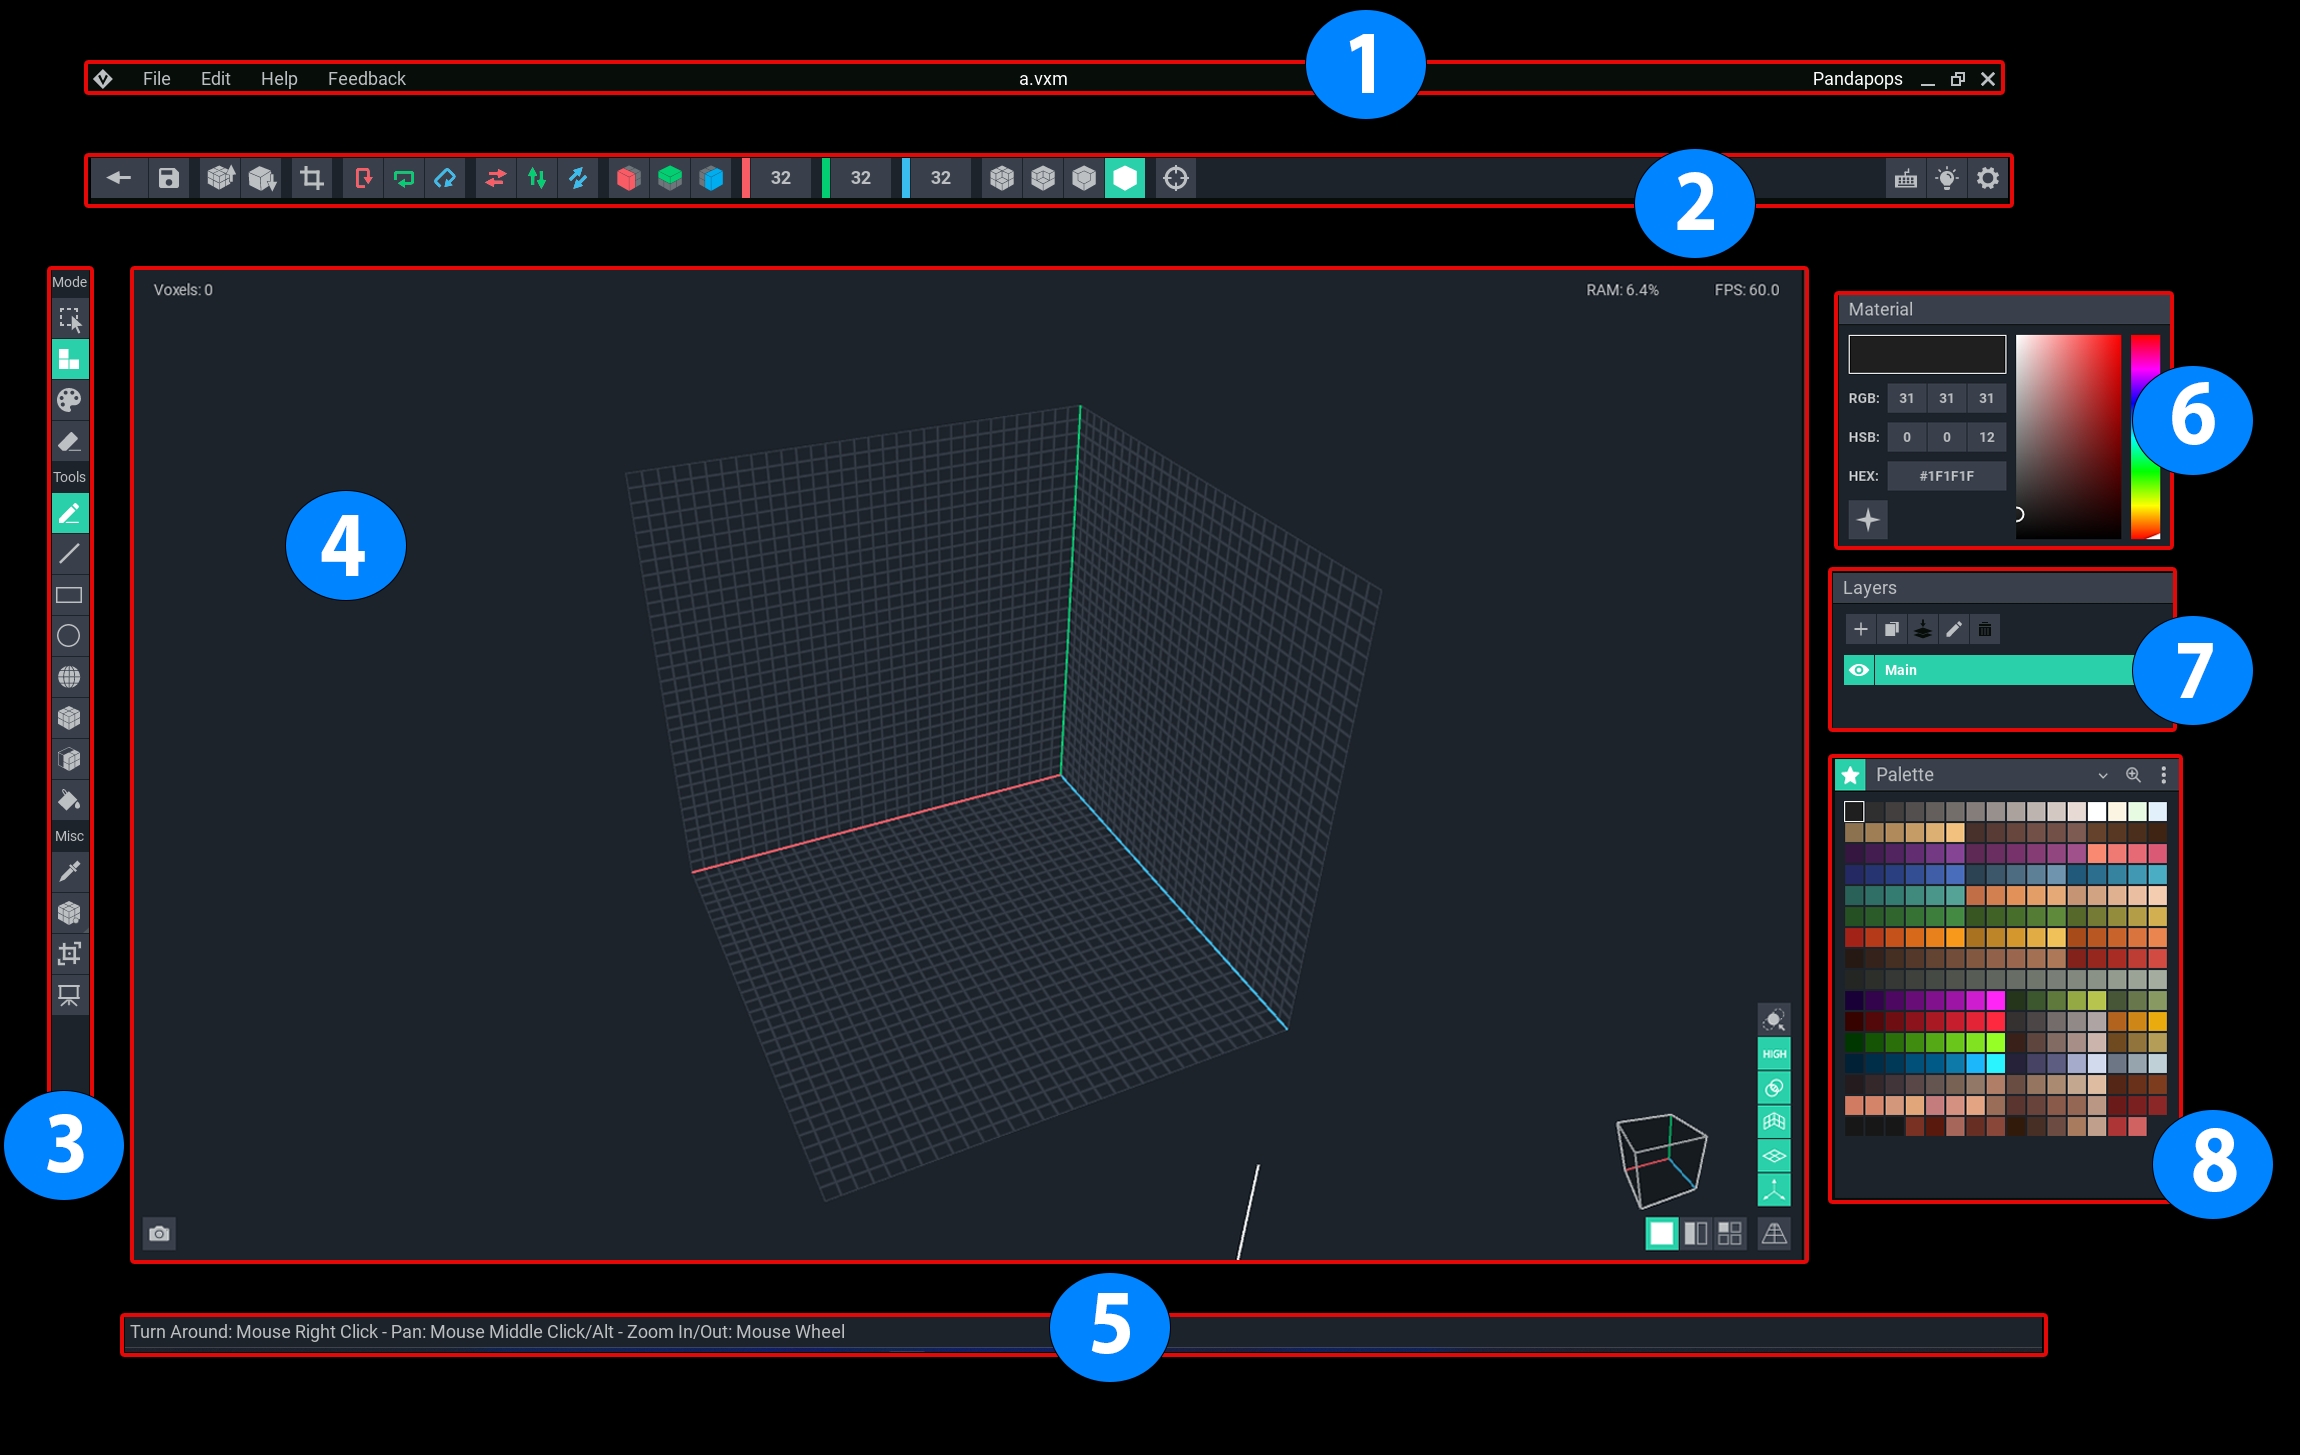Add a new layer with plus button

pyautogui.click(x=1861, y=630)
